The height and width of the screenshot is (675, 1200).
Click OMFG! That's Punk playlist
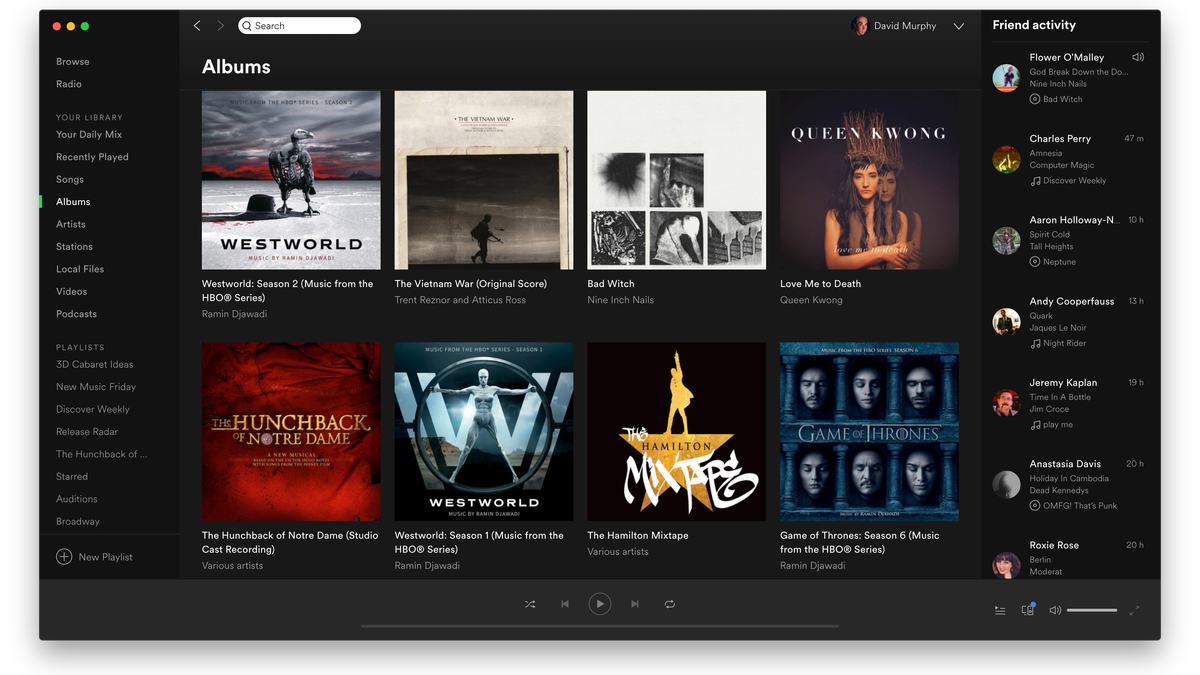1080,506
